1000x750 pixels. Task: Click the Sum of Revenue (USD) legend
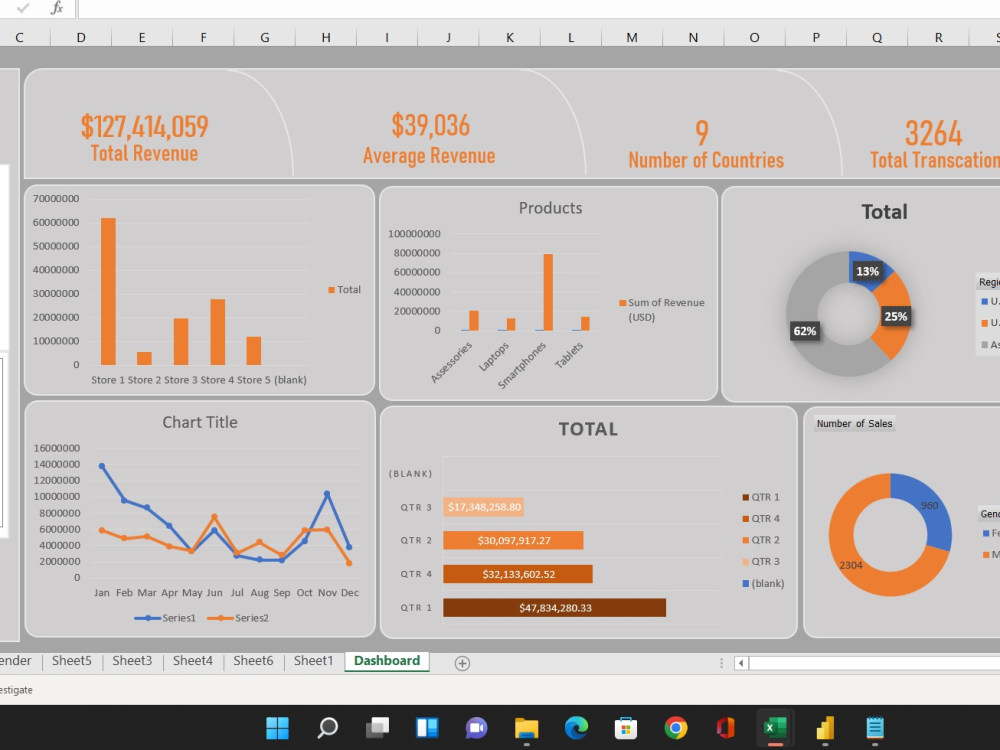point(662,310)
